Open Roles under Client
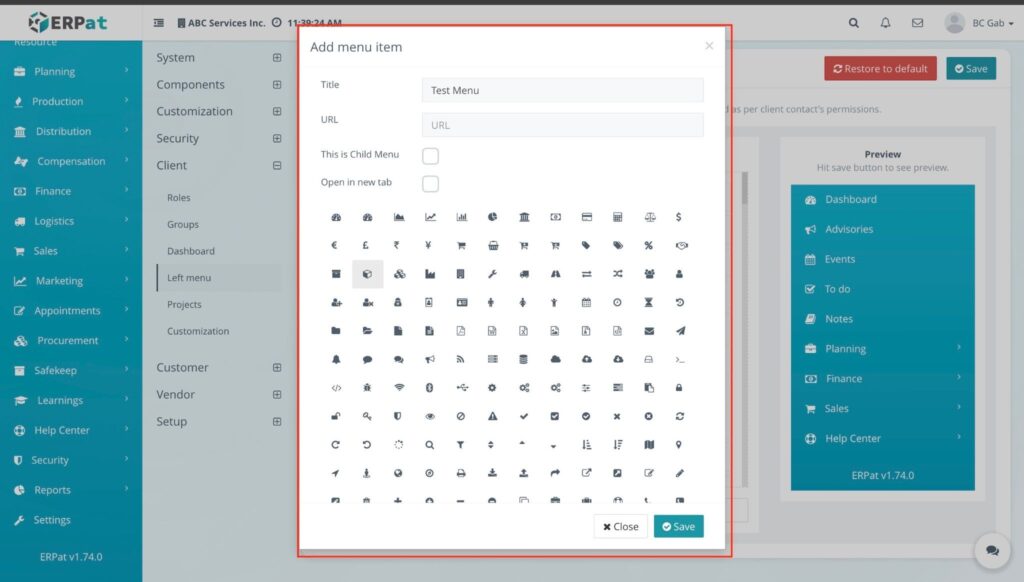This screenshot has height=582, width=1024. 178,197
